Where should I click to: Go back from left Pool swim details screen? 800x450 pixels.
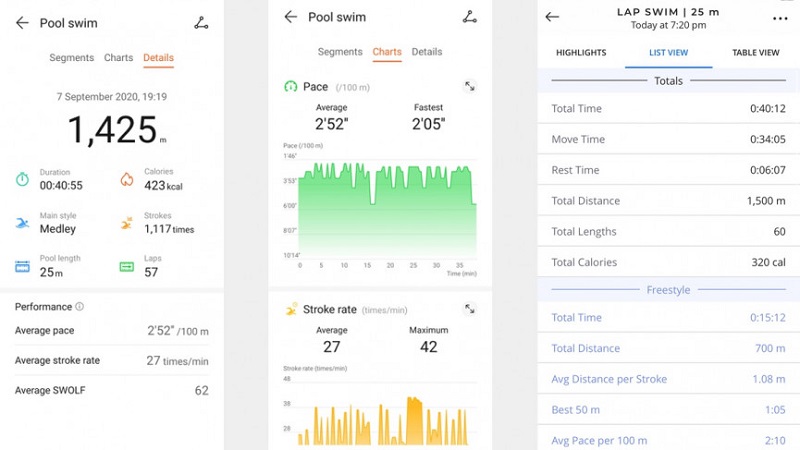pos(22,23)
